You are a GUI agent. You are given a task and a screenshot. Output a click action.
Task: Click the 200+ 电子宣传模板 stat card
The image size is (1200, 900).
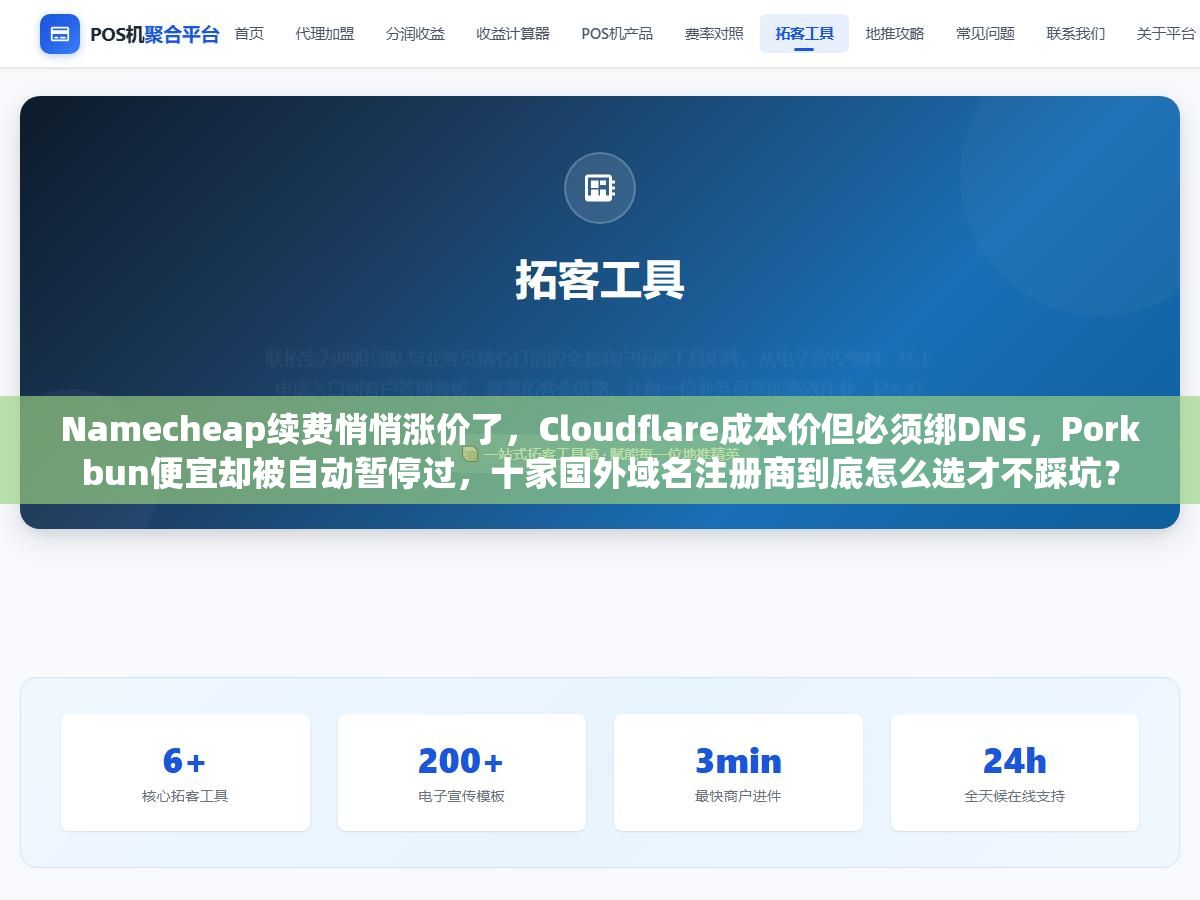[x=462, y=772]
